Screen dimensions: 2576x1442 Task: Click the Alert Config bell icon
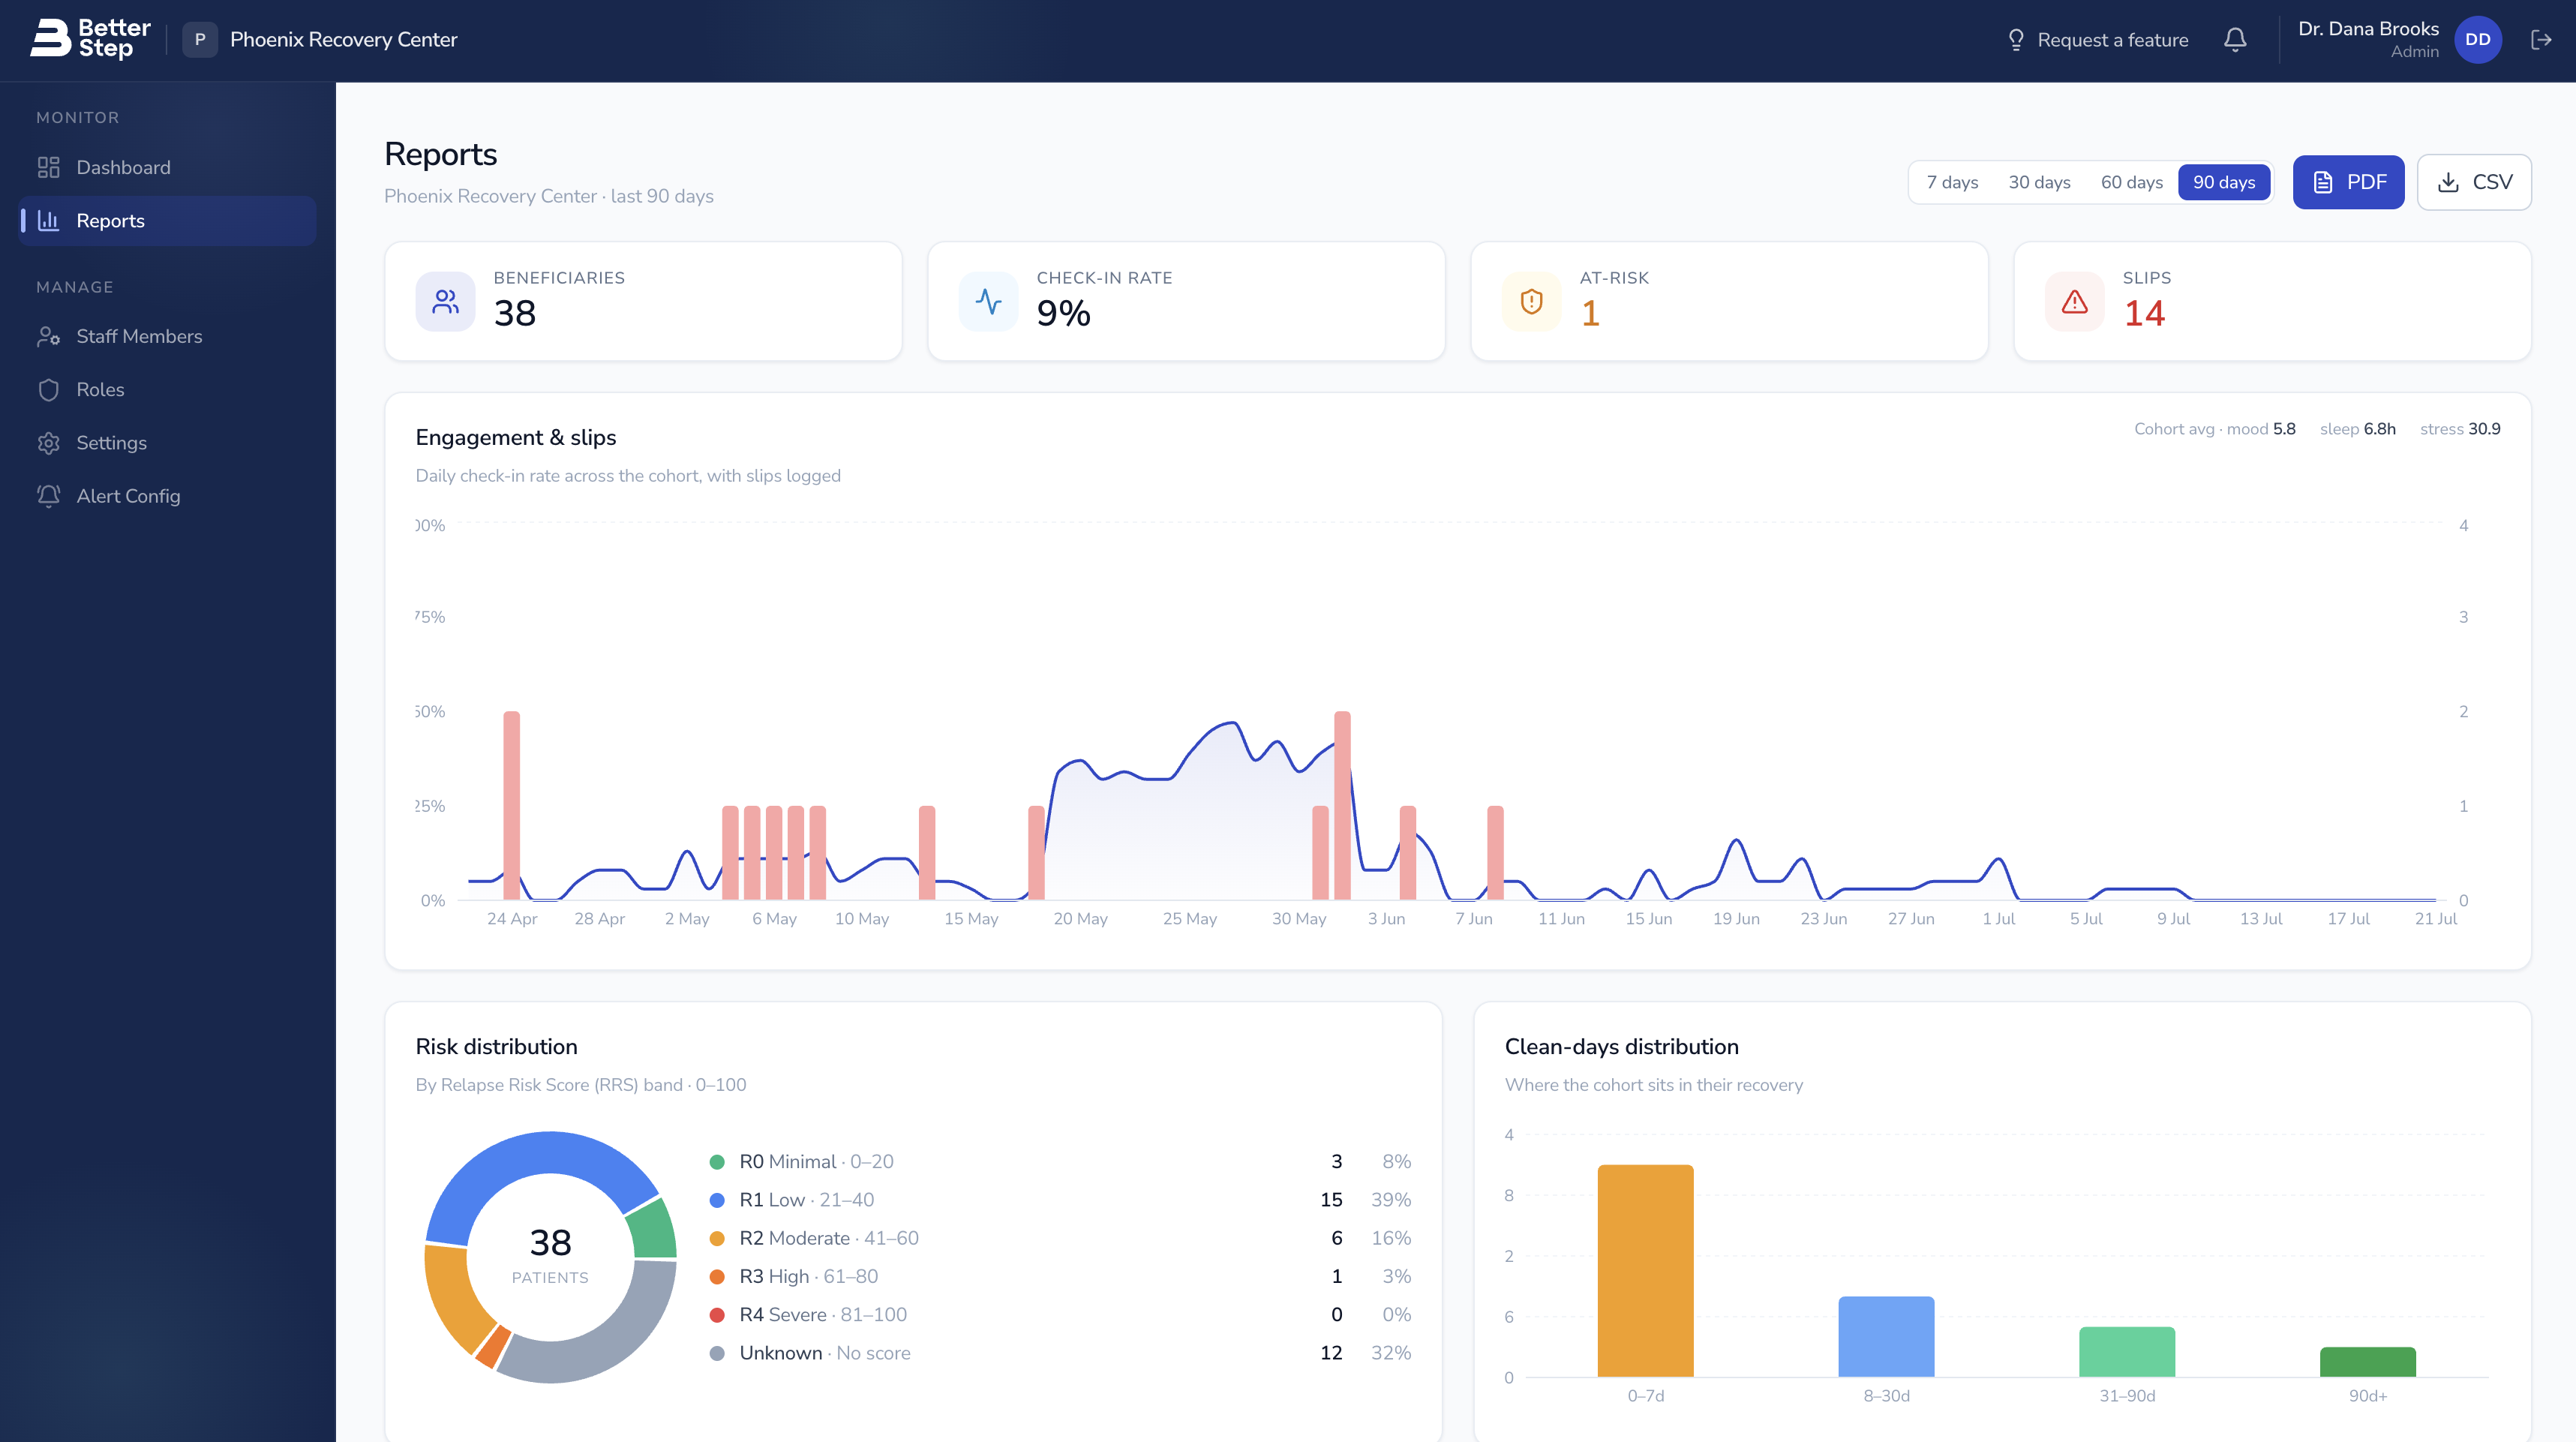(x=49, y=496)
